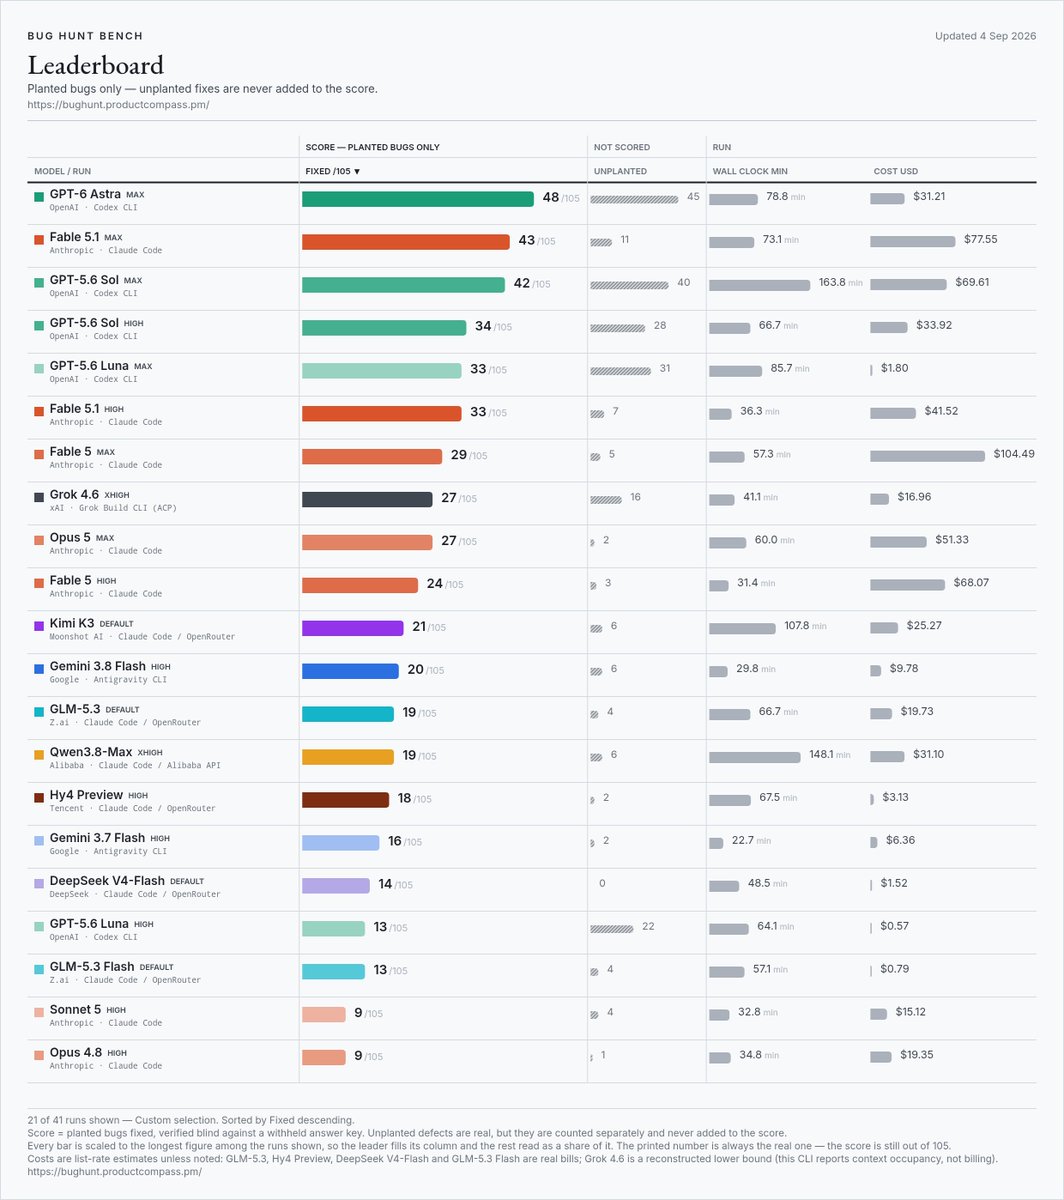Click the Kimi K3 purple score bar
The image size is (1064, 1200).
pyautogui.click(x=353, y=628)
